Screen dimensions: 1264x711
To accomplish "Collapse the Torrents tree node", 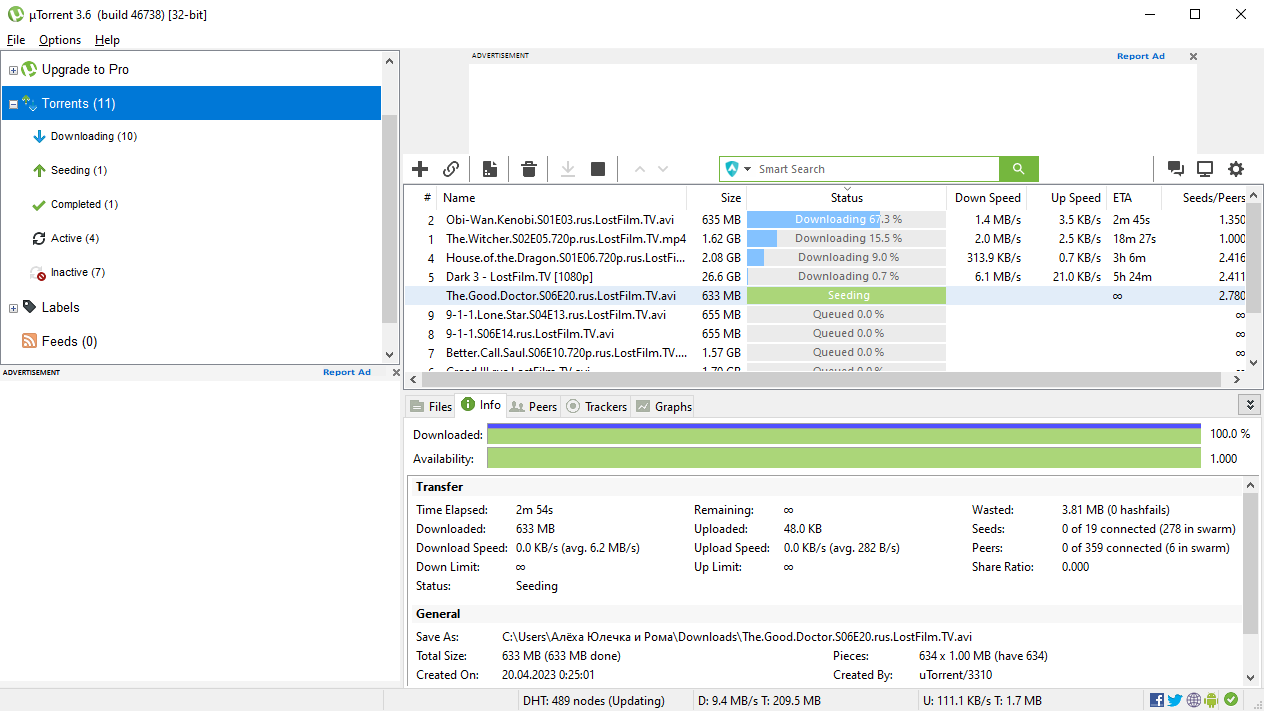I will click(x=13, y=104).
